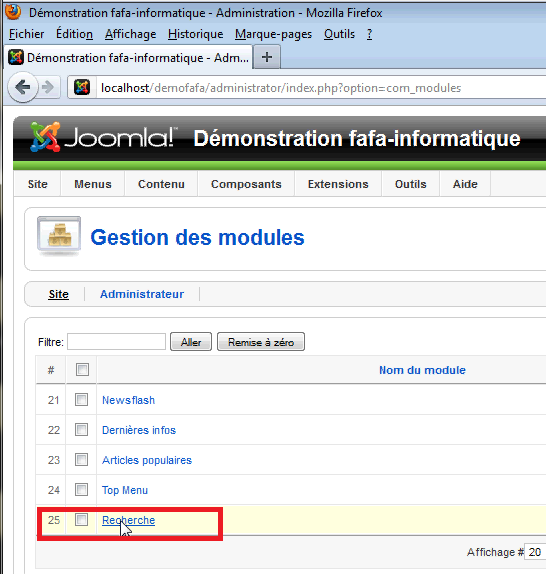The height and width of the screenshot is (574, 546).
Task: Open the Recherche module
Action: 128,520
